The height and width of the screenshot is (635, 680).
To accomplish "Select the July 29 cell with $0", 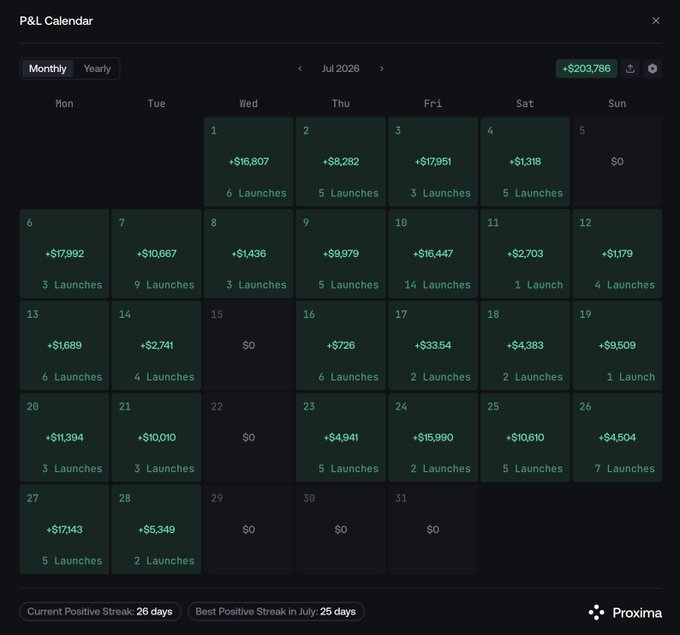I will [248, 530].
